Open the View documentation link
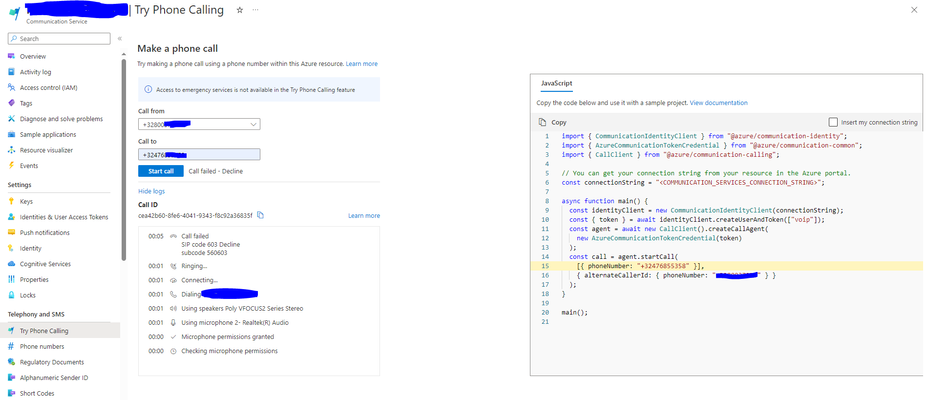The image size is (928, 400). pyautogui.click(x=718, y=102)
